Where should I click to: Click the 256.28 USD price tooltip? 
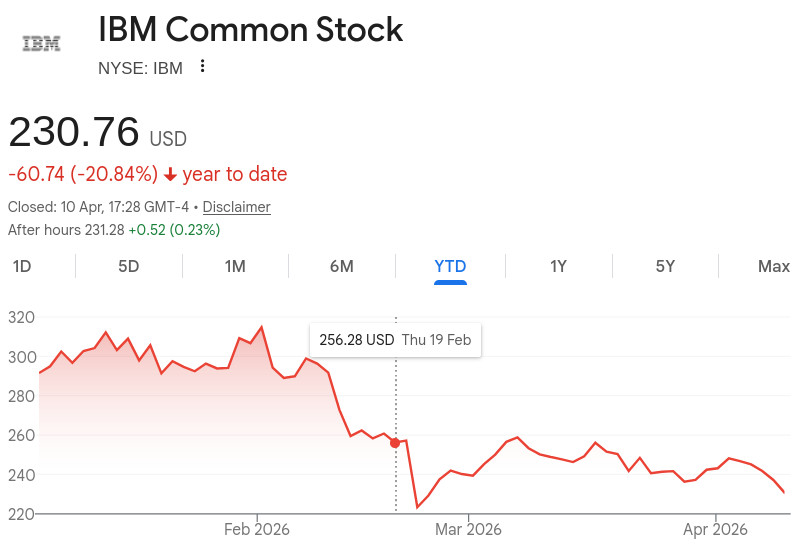tap(395, 340)
